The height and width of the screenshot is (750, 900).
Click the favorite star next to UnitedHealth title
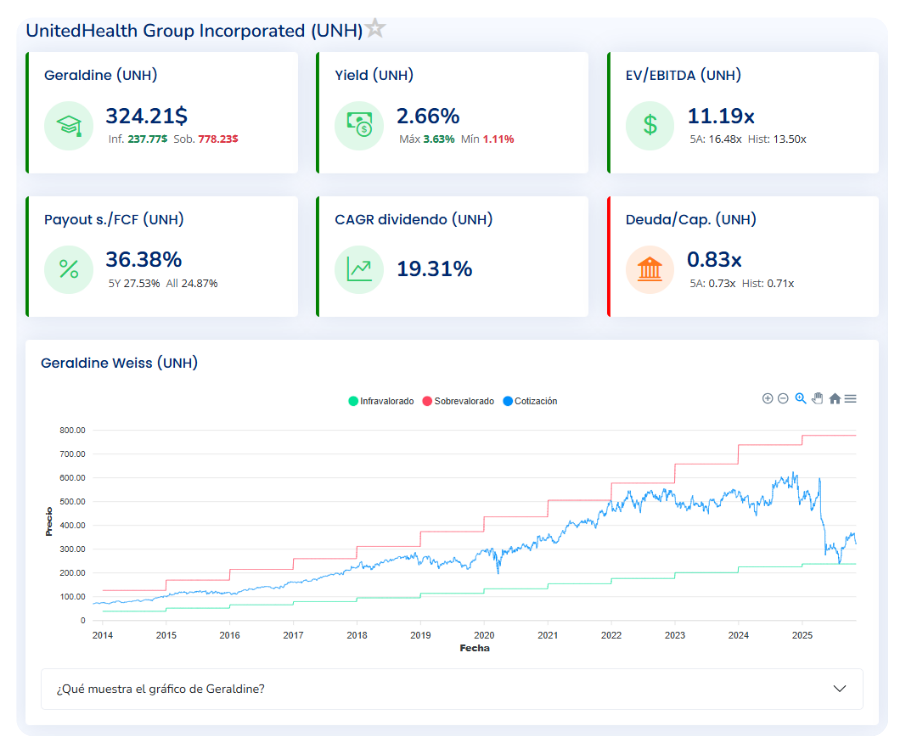(375, 29)
